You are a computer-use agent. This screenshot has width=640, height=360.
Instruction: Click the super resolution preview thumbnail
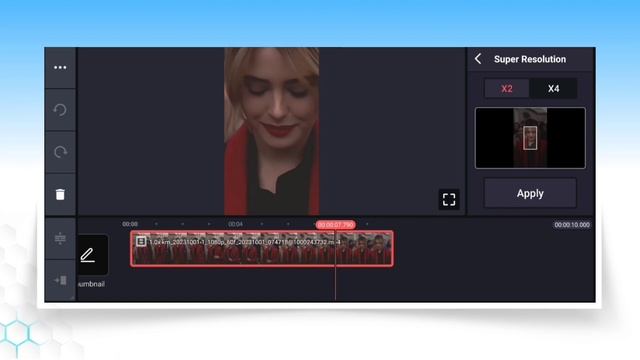point(530,138)
